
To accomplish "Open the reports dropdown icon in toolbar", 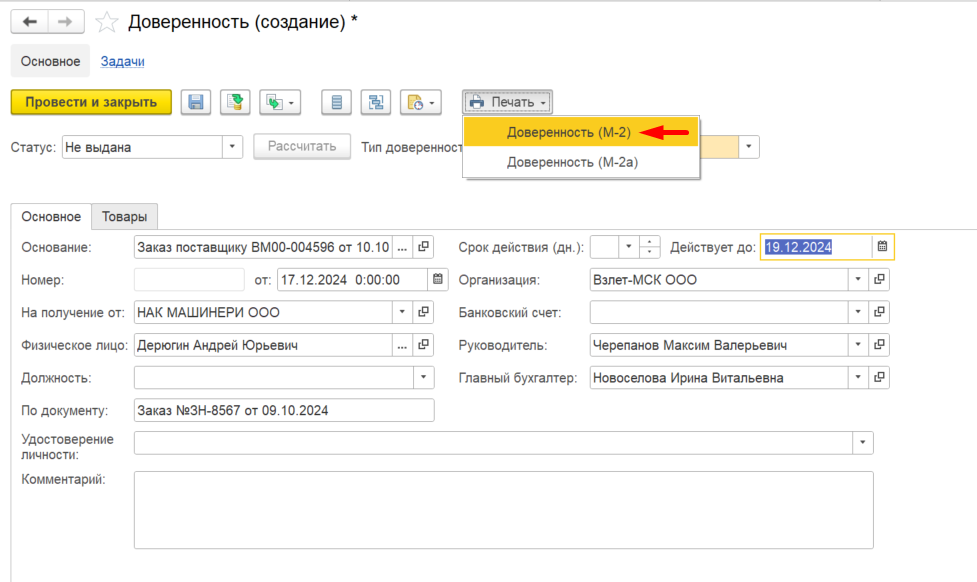I will tap(421, 102).
